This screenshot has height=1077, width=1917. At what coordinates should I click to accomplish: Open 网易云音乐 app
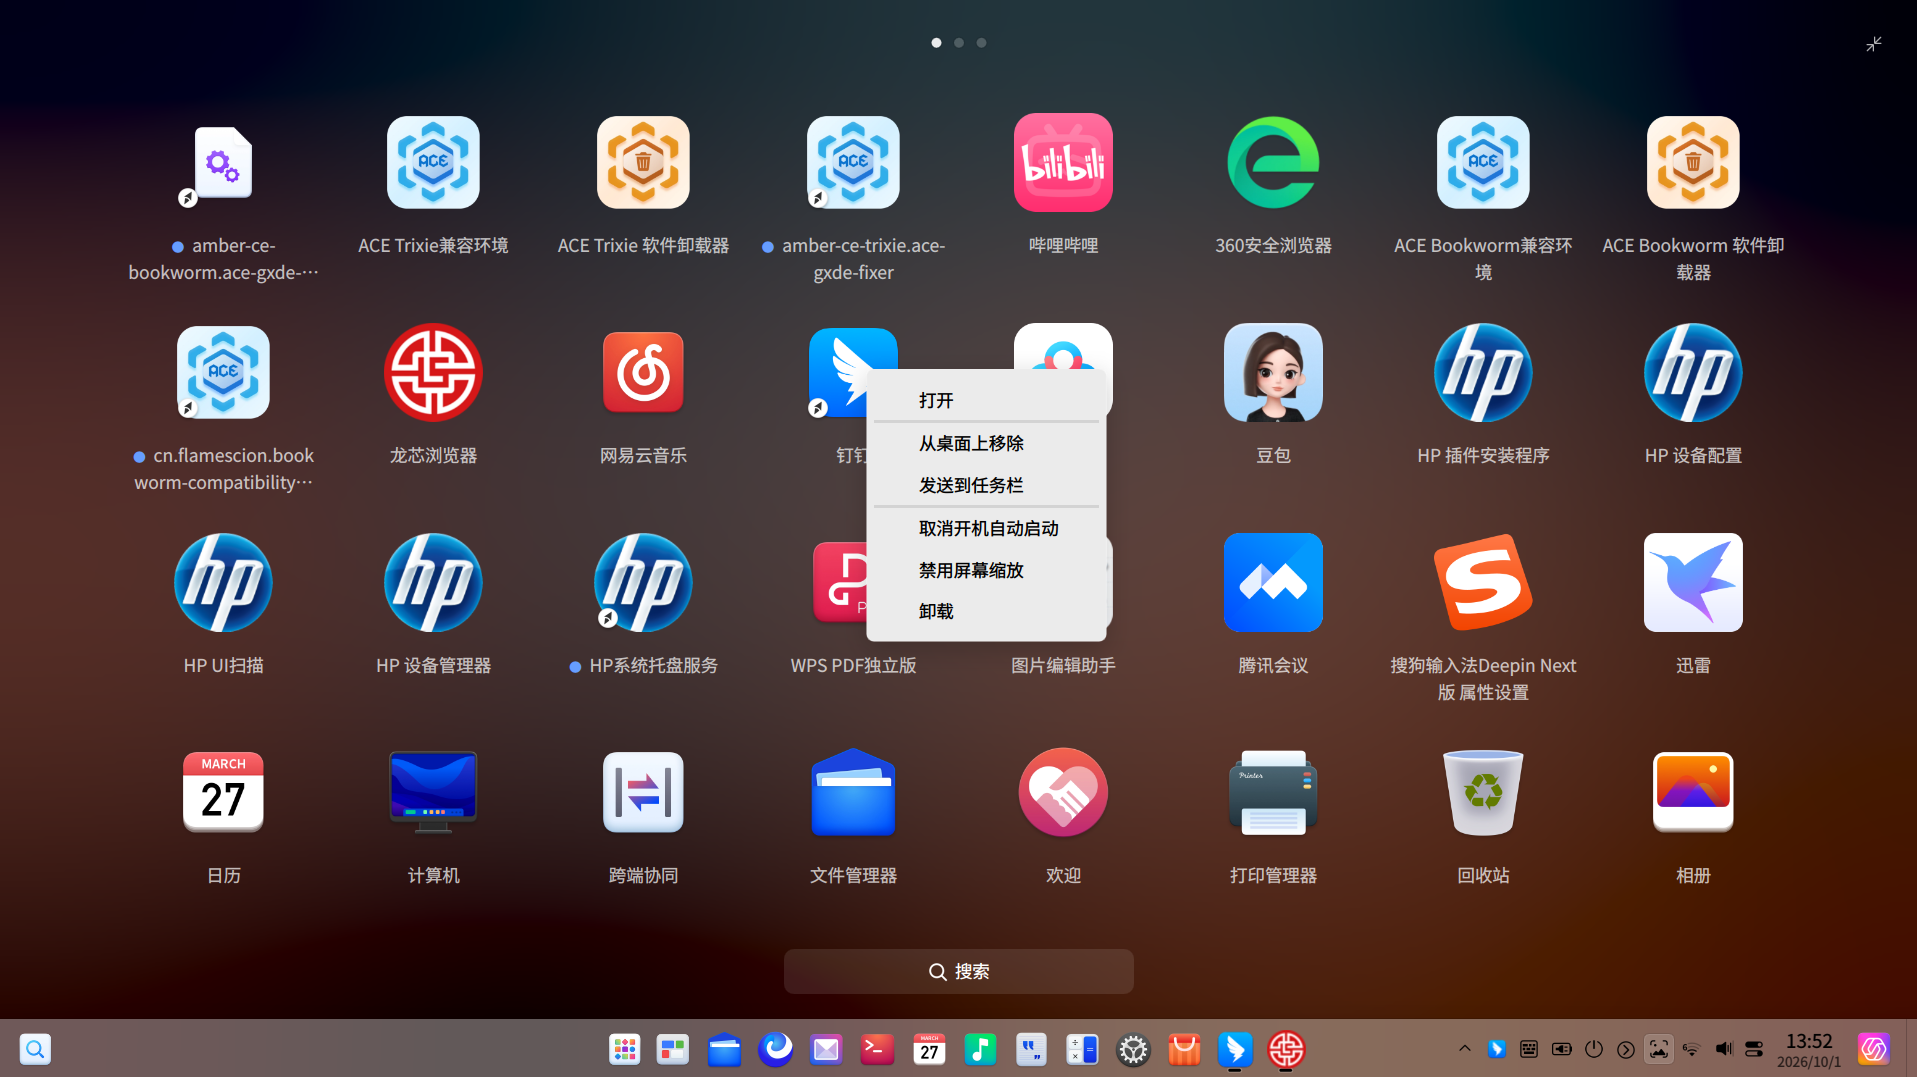[x=643, y=372]
